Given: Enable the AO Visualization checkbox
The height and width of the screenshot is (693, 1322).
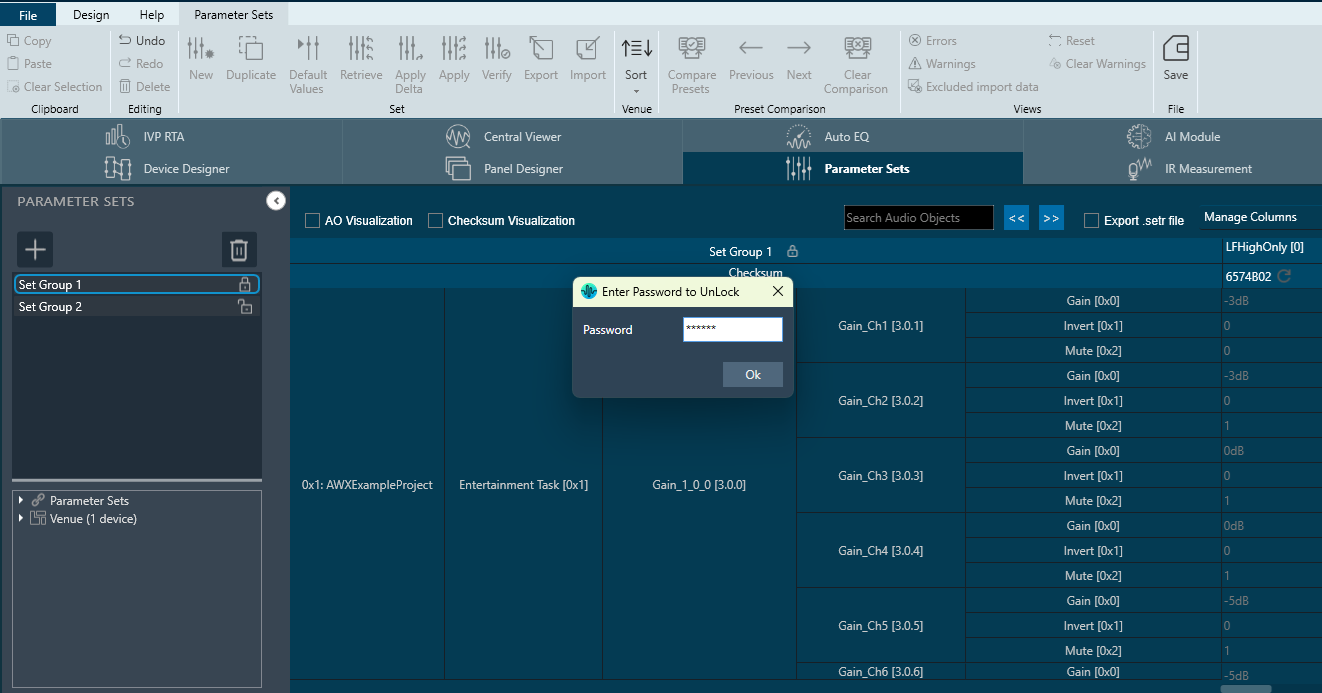Looking at the screenshot, I should click(x=313, y=221).
